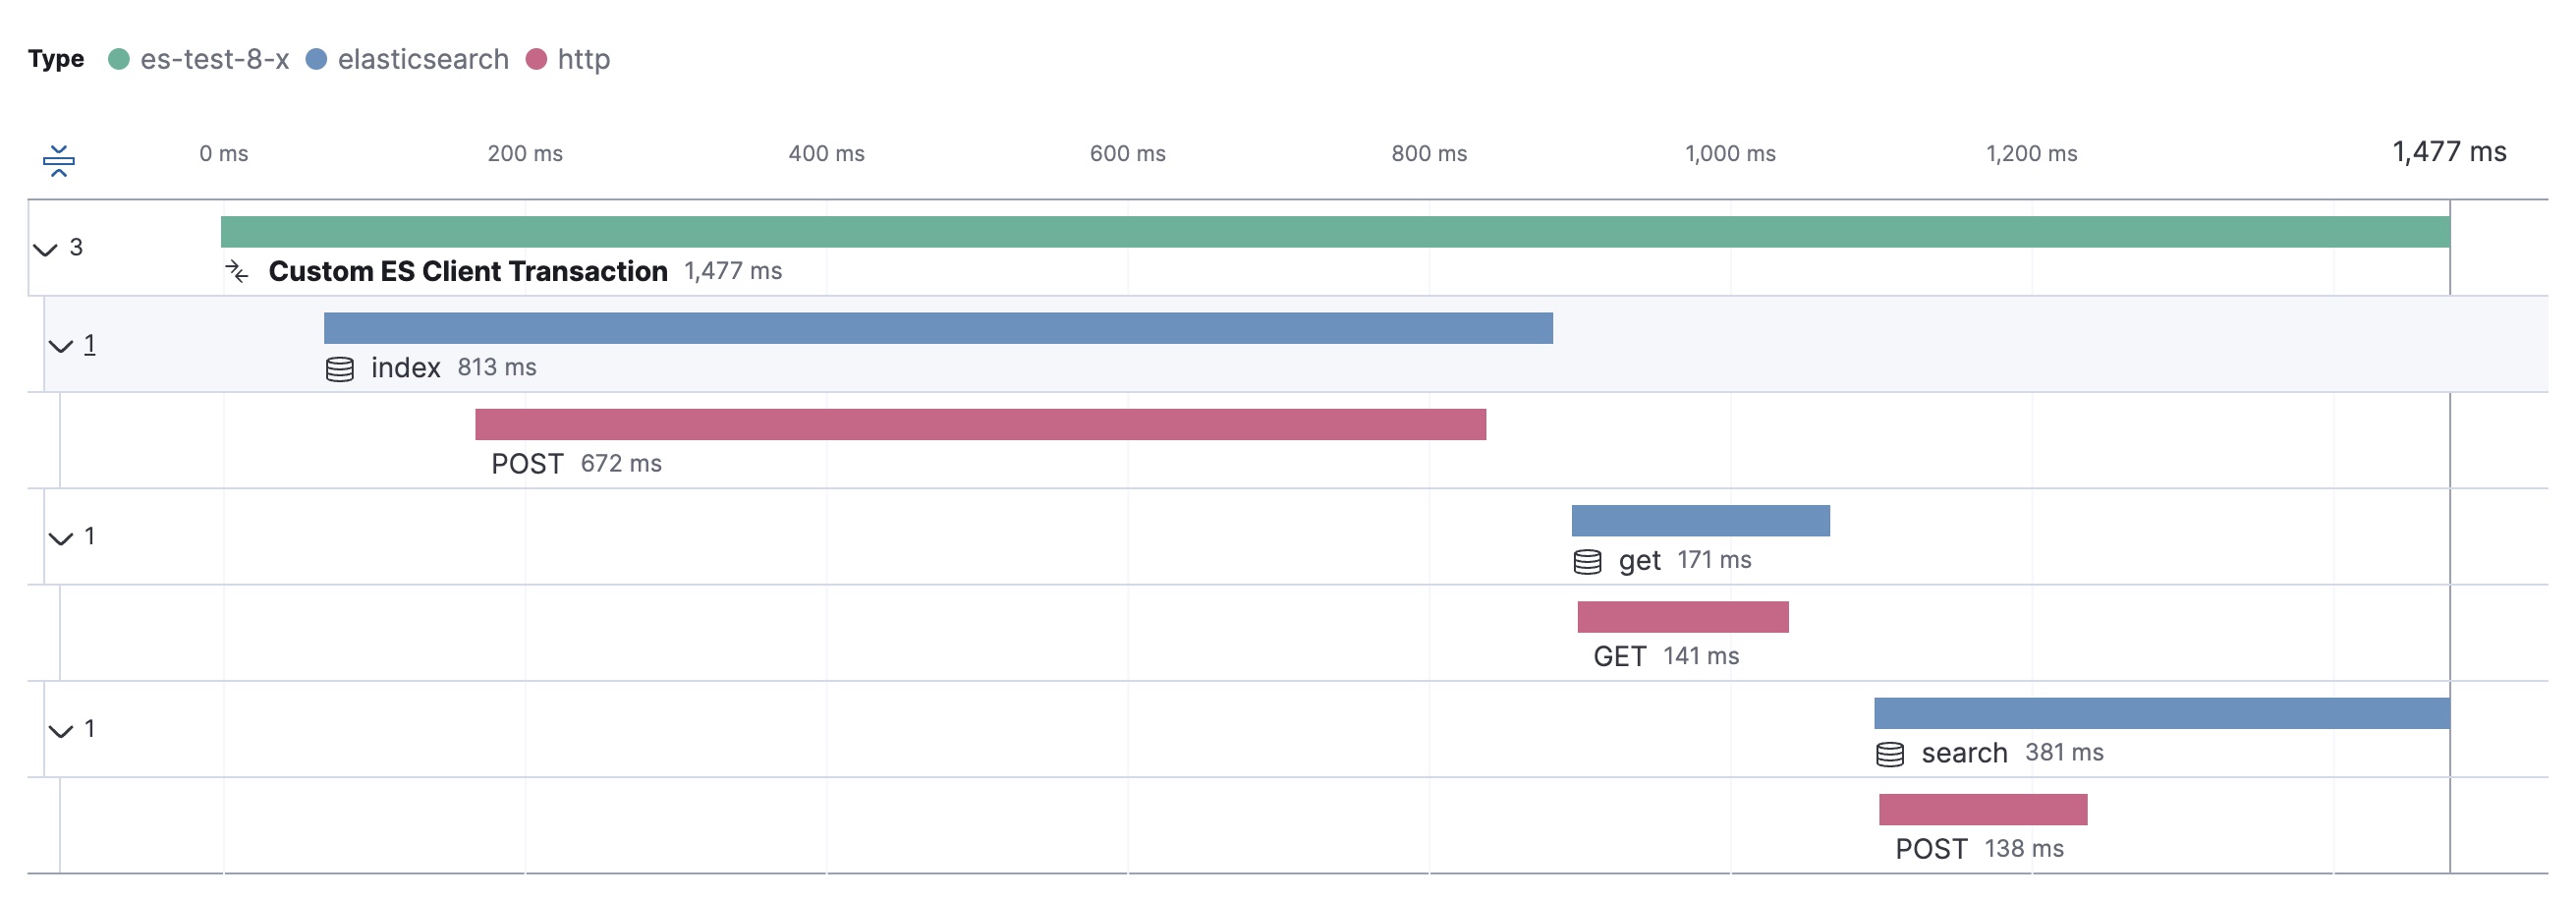
Task: Collapse the search span group with its chevron
Action: point(62,729)
